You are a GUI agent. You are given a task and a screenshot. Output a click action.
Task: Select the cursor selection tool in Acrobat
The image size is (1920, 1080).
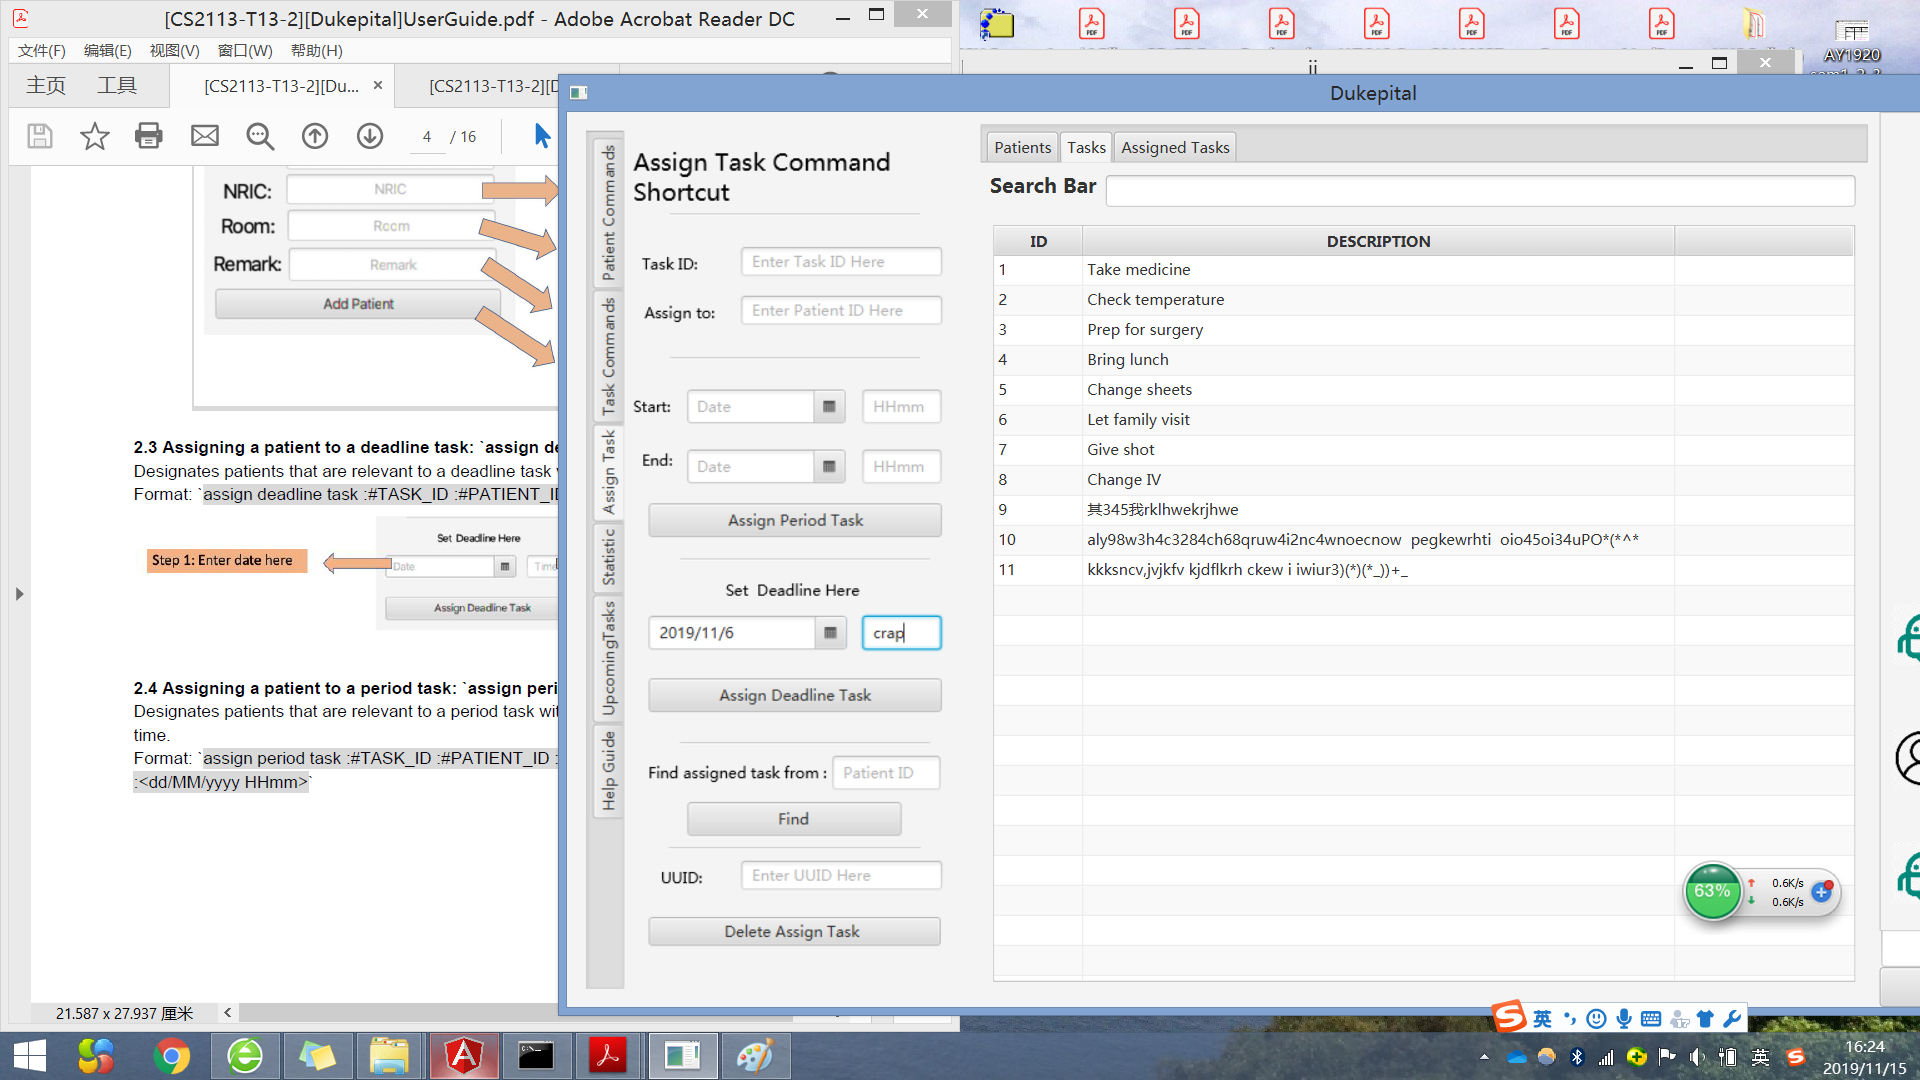(x=541, y=136)
